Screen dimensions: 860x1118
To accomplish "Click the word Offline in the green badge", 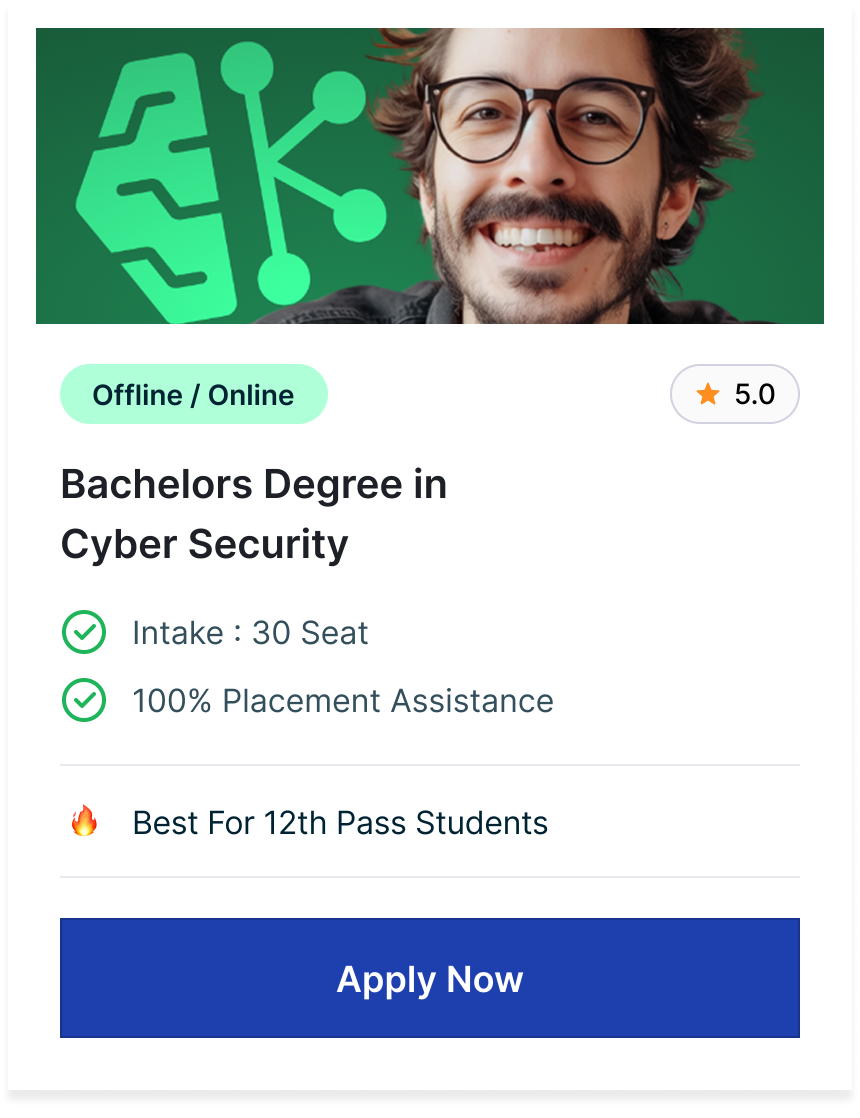I will 139,395.
